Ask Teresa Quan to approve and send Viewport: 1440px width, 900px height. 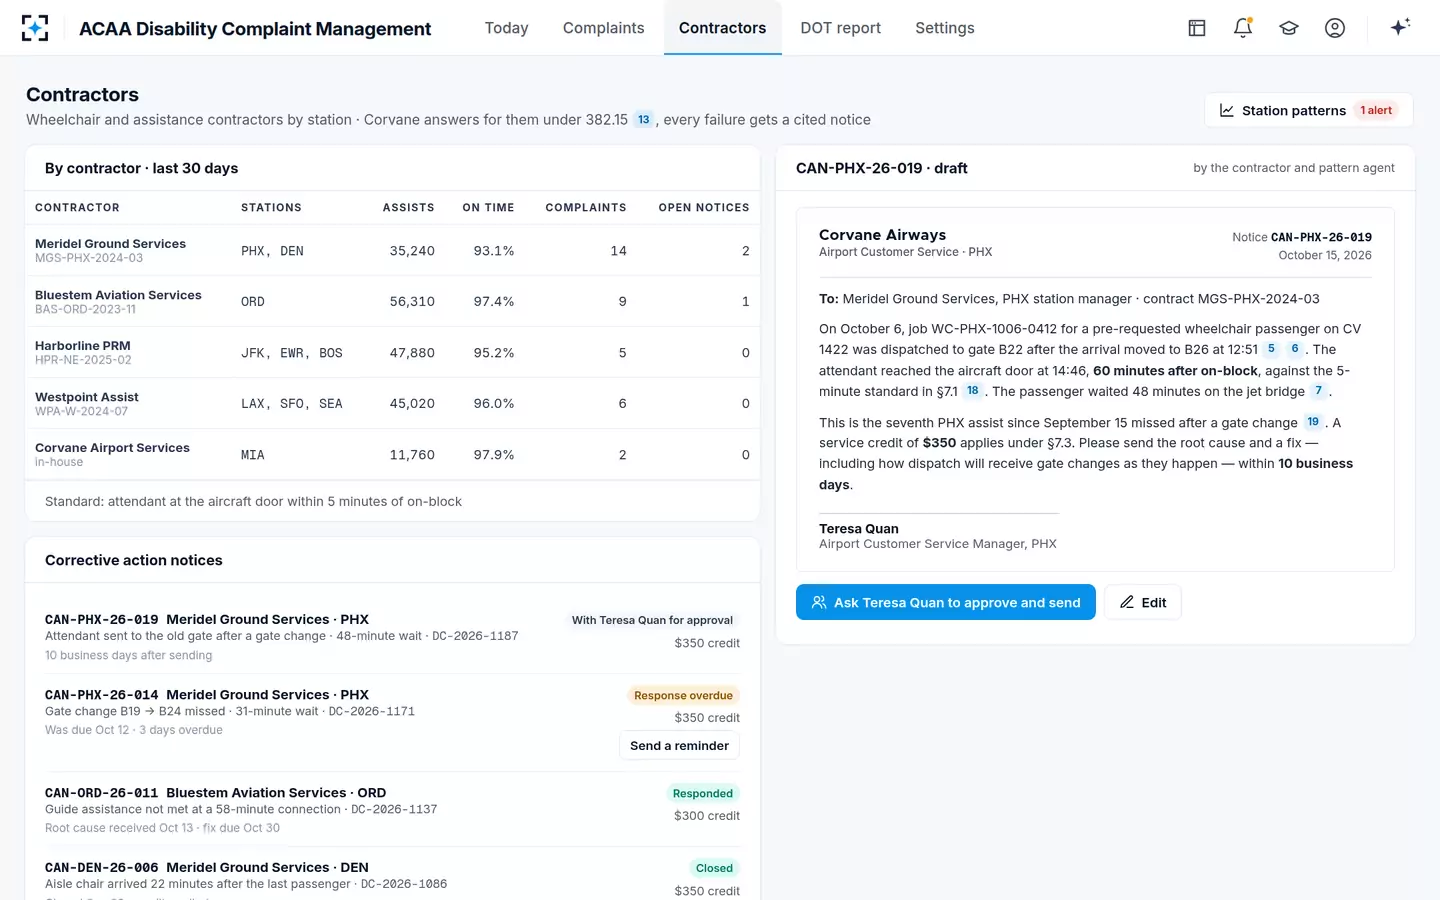click(x=946, y=602)
